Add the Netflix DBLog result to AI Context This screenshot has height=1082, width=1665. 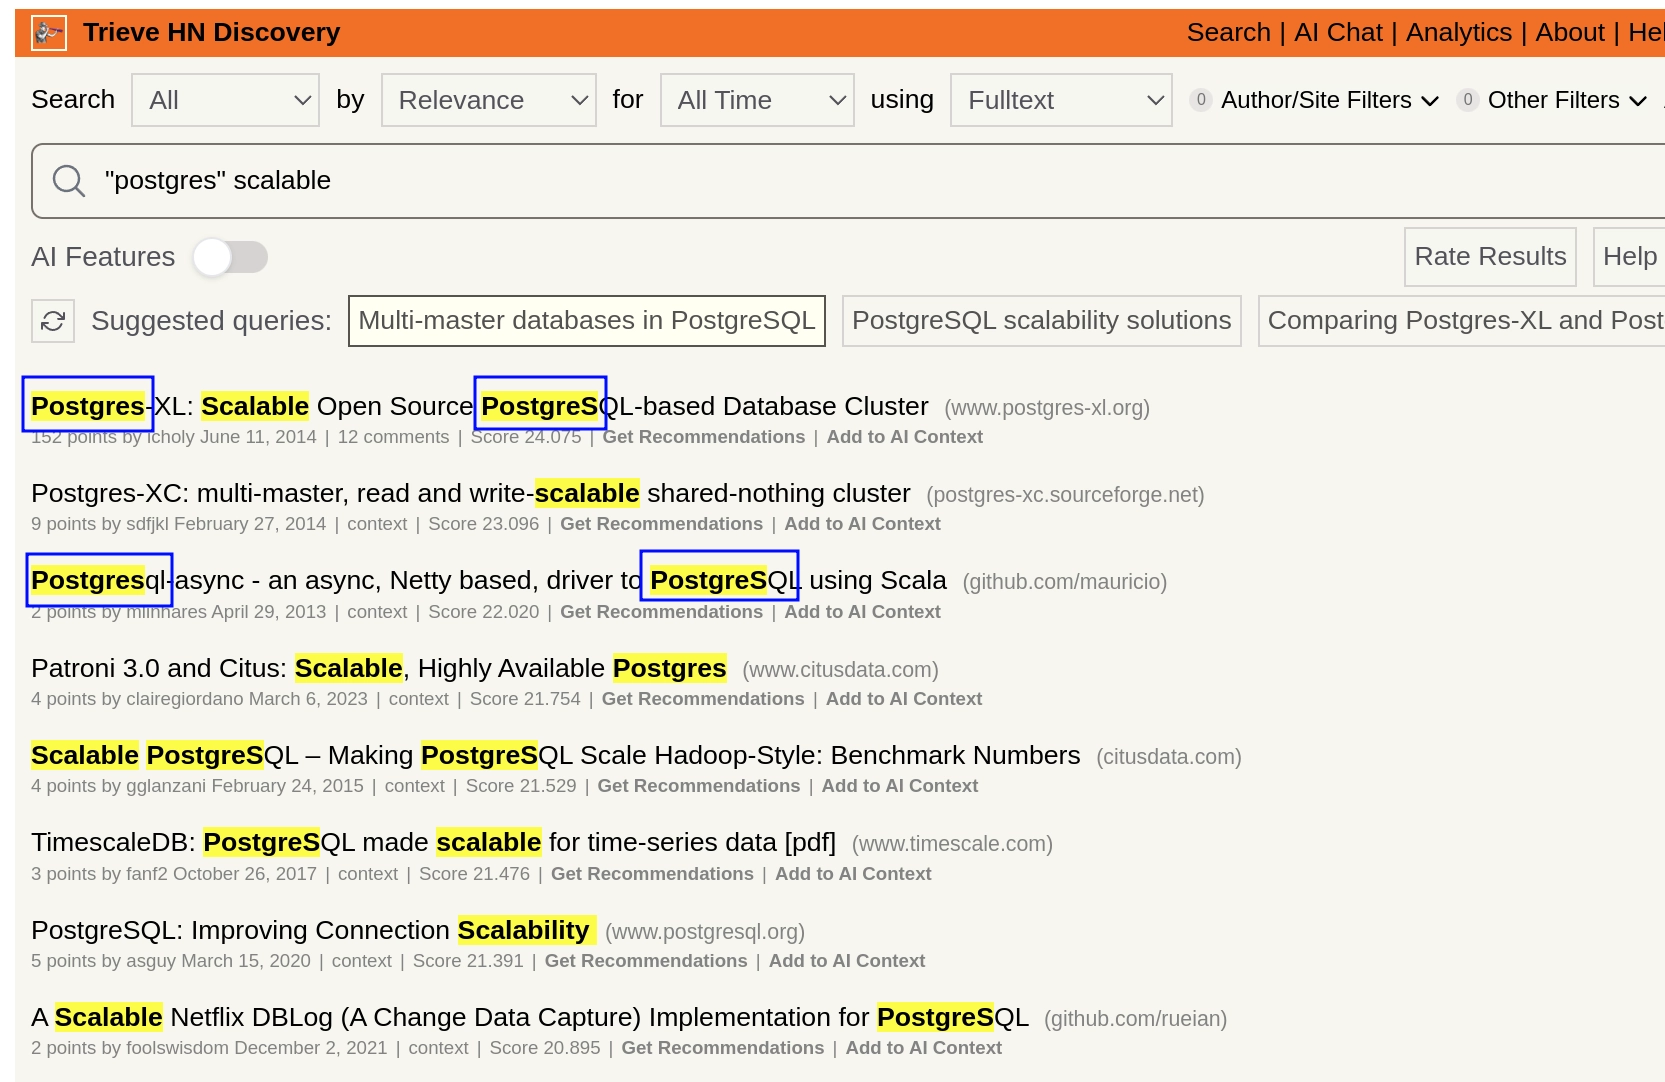pyautogui.click(x=924, y=1048)
